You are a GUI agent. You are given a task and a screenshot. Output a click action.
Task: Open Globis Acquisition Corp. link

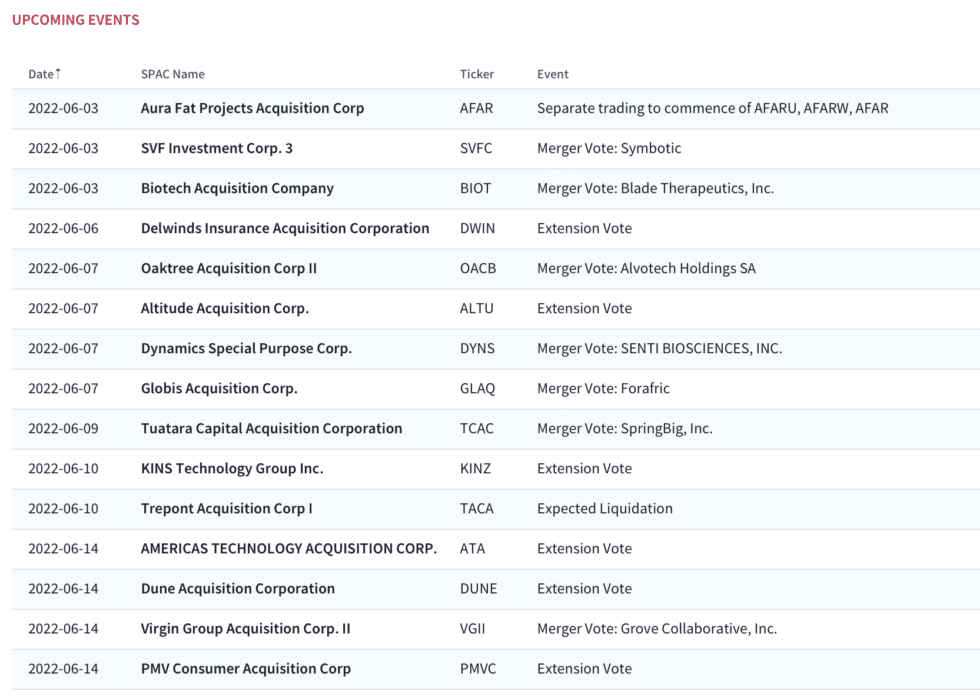pyautogui.click(x=219, y=388)
